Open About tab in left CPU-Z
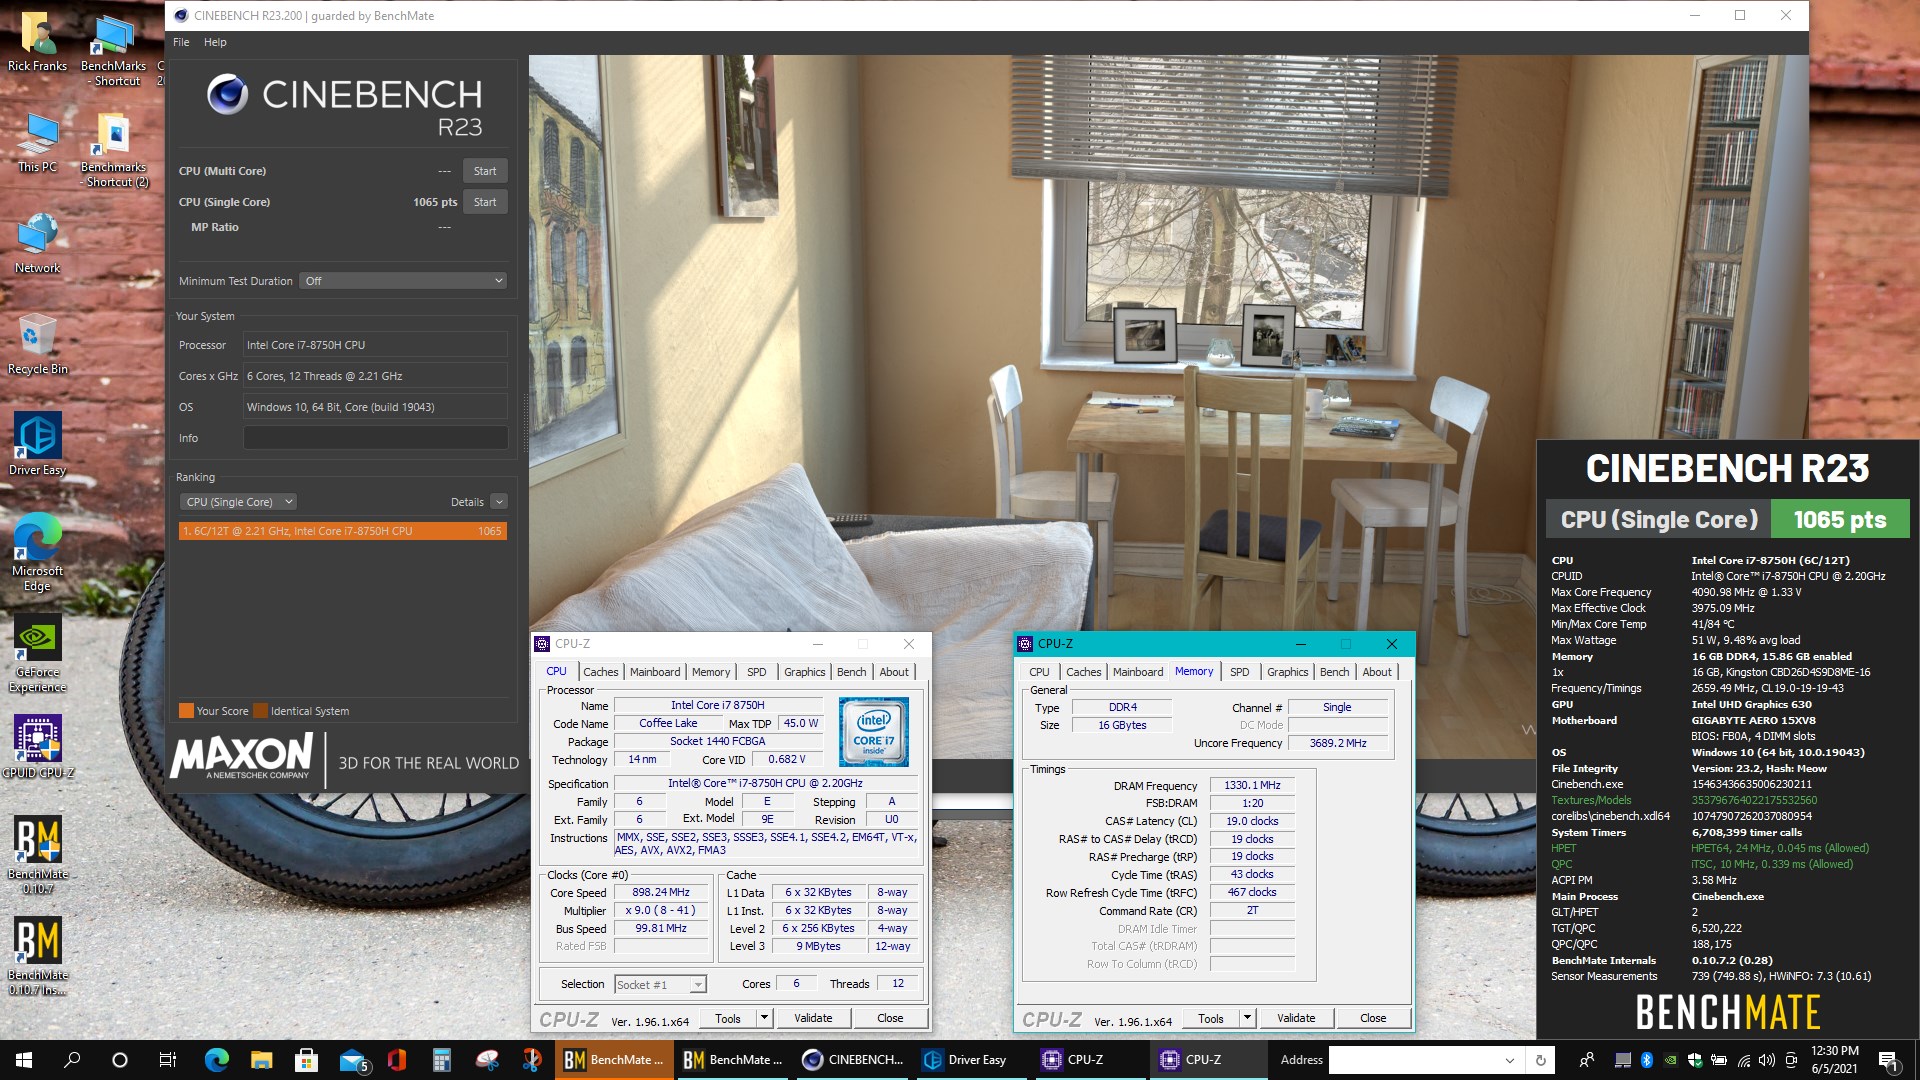Screen dimensions: 1920x1080 point(894,672)
